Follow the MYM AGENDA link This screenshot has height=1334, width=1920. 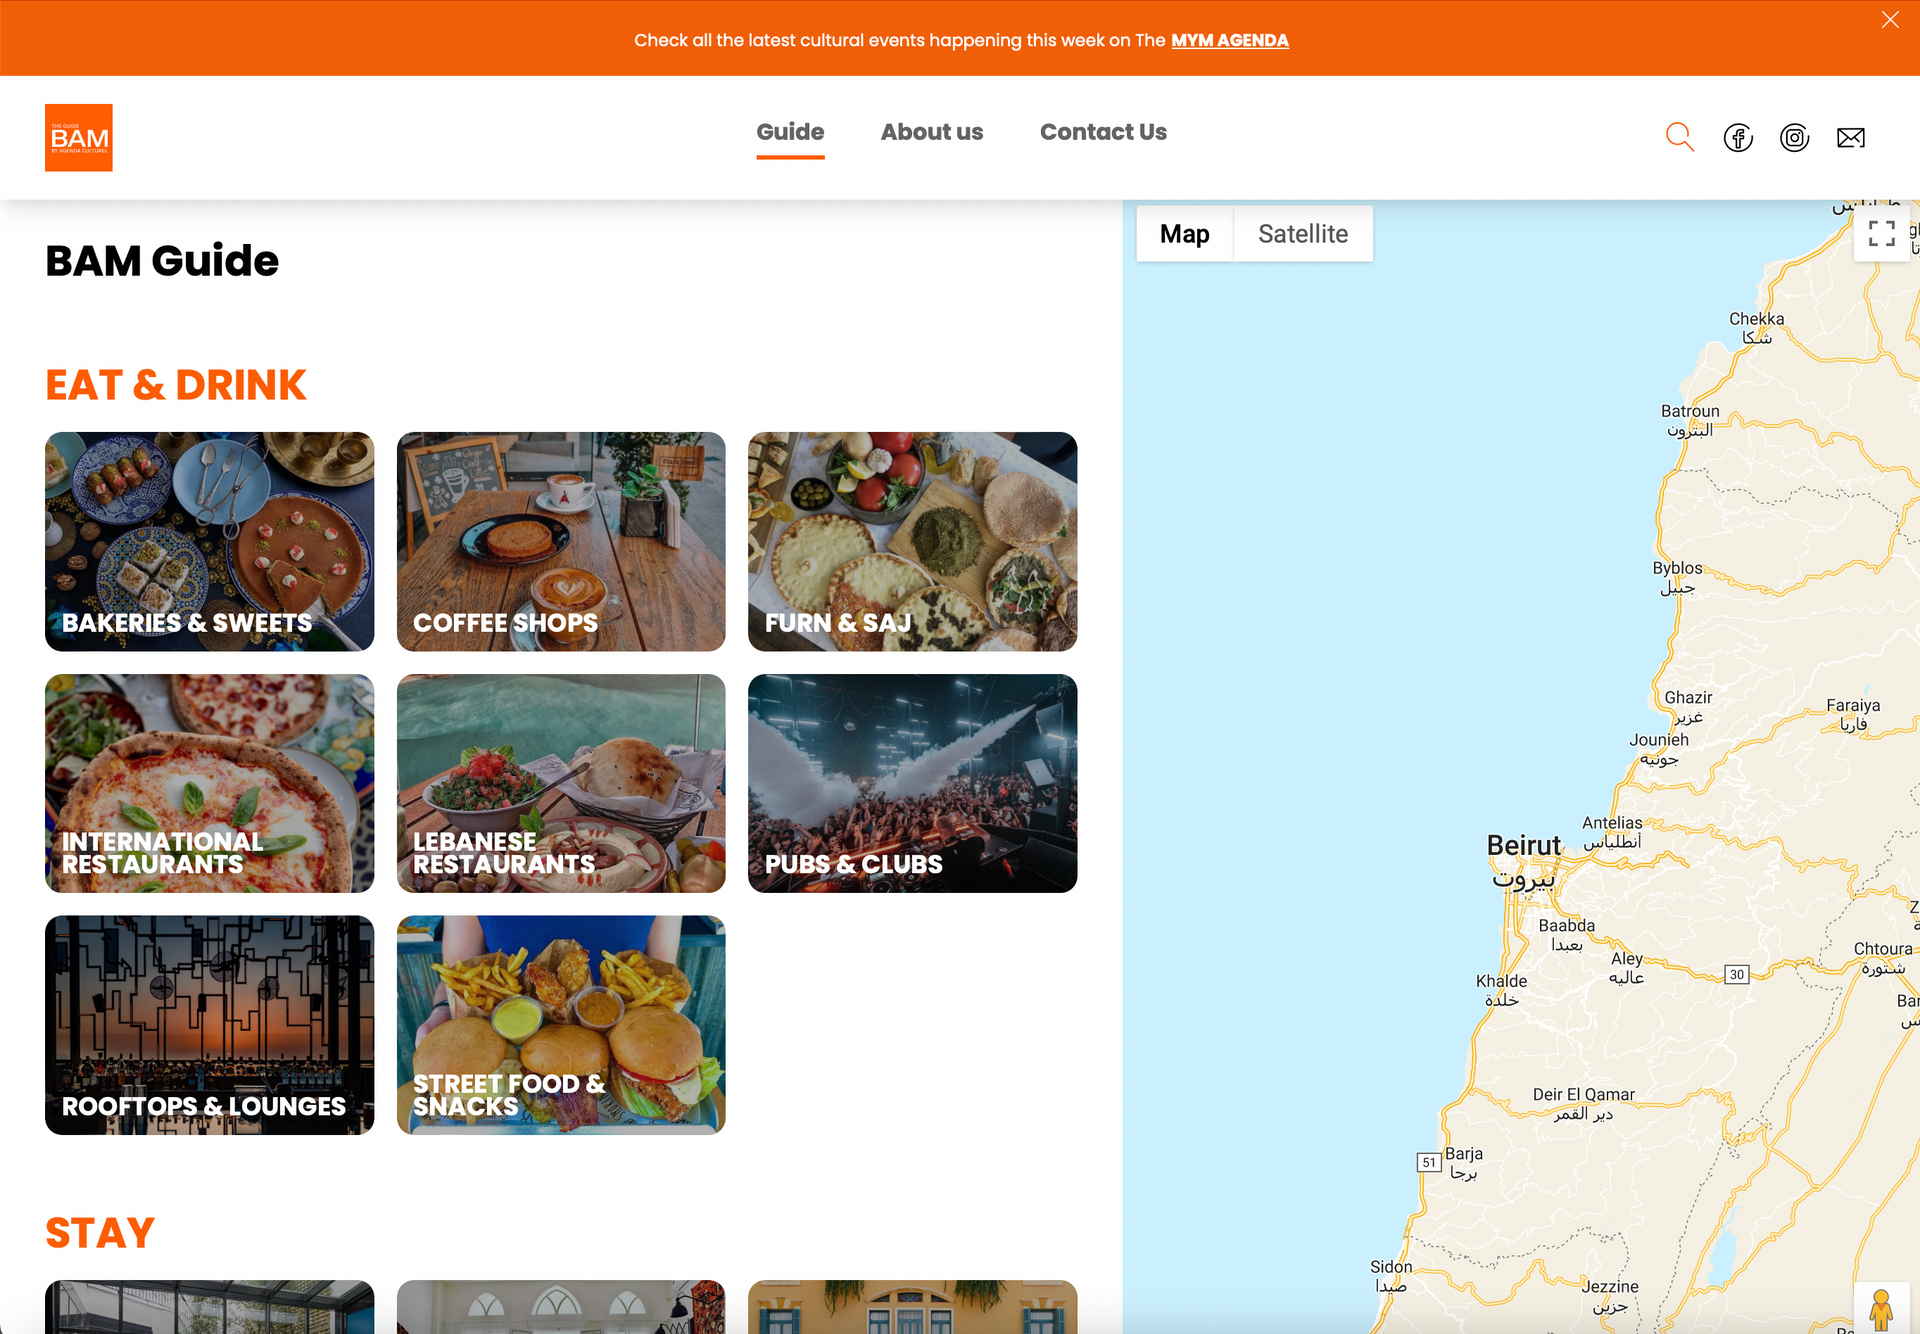pos(1229,40)
